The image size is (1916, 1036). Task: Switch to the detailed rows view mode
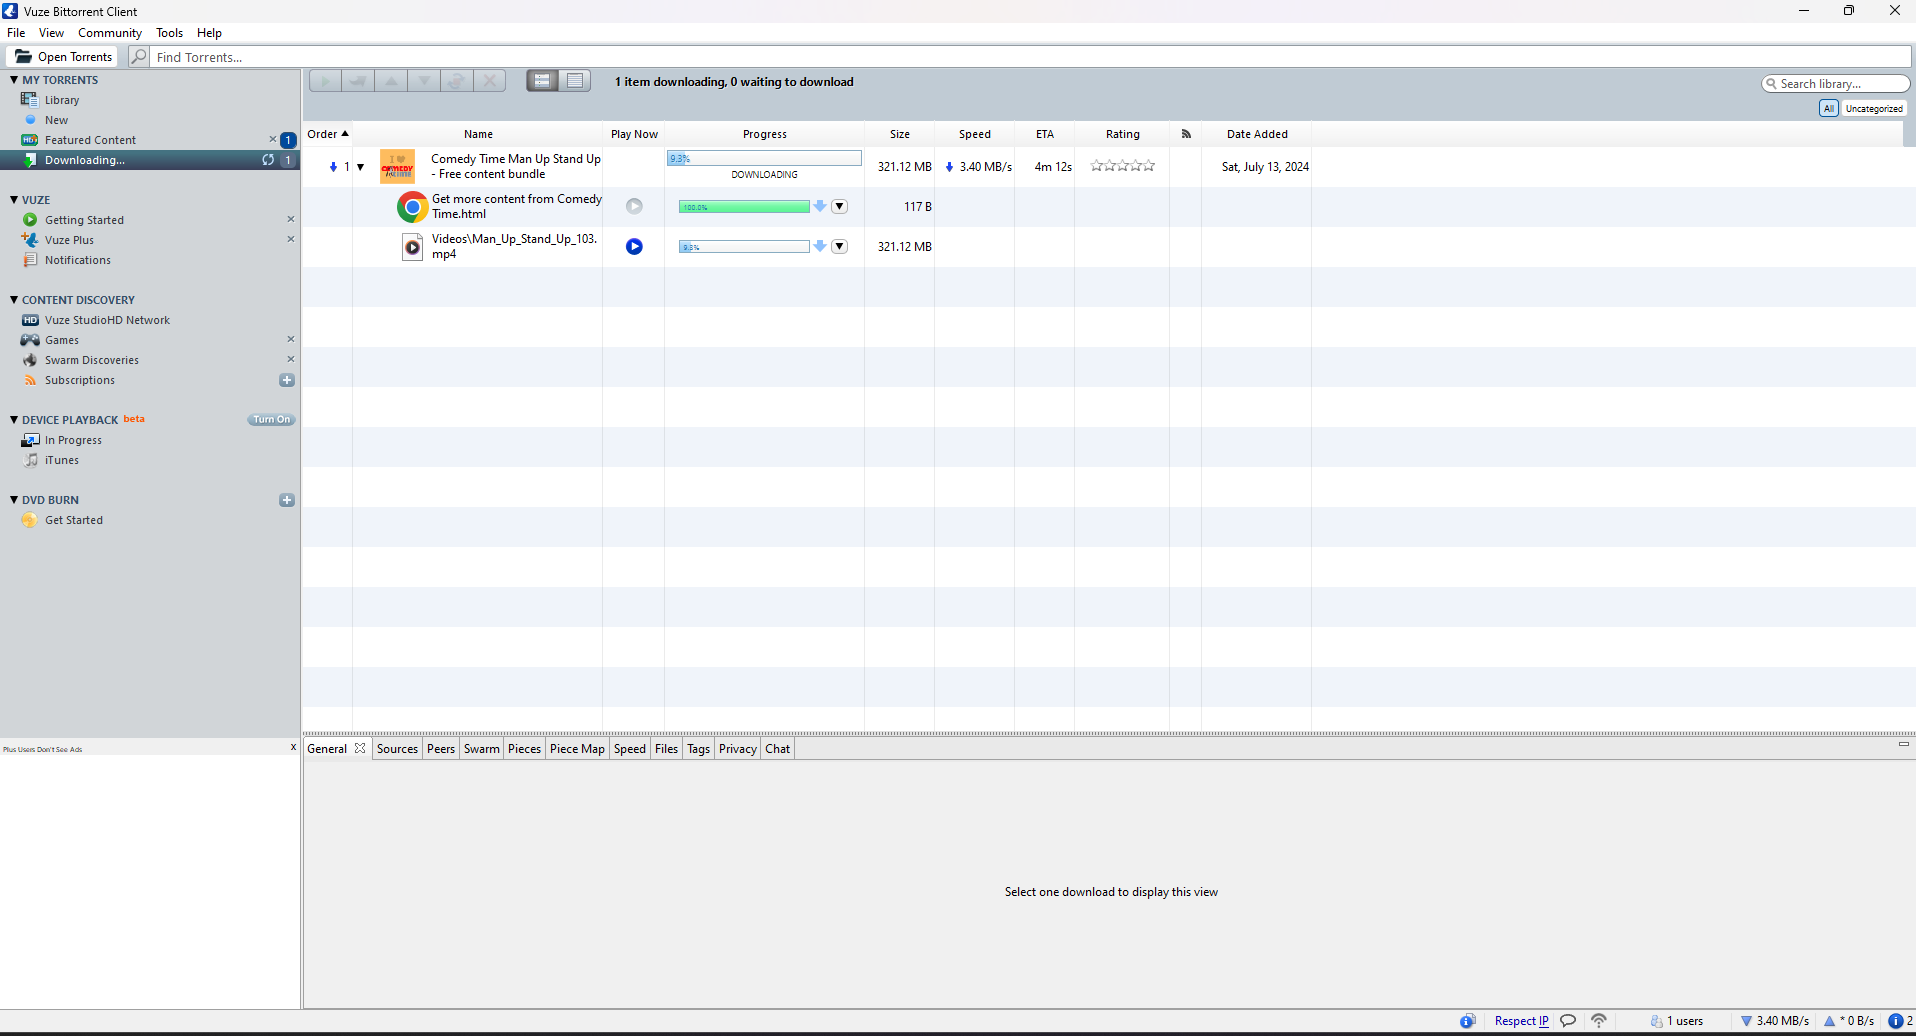tap(542, 81)
